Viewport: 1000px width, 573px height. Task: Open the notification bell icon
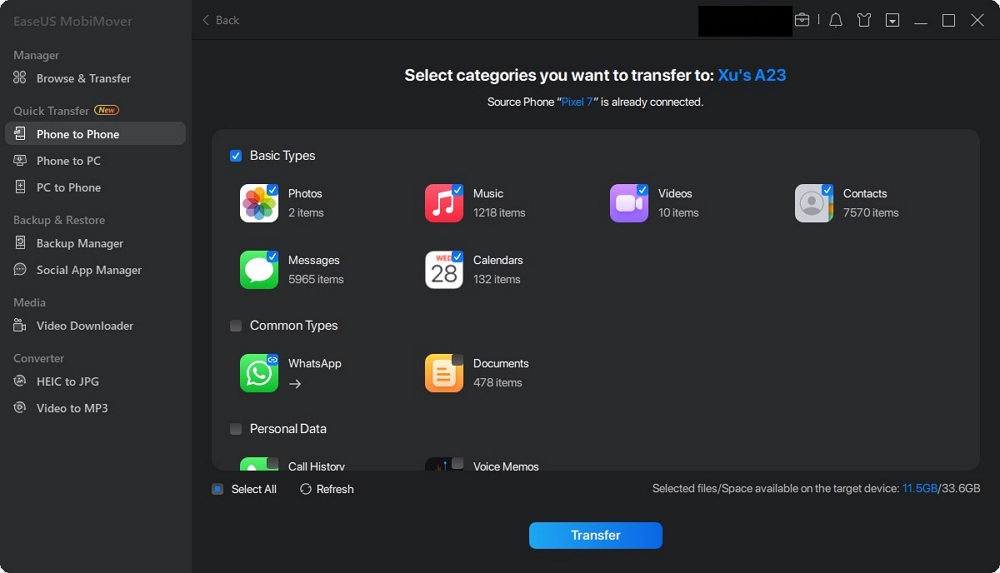(x=836, y=20)
